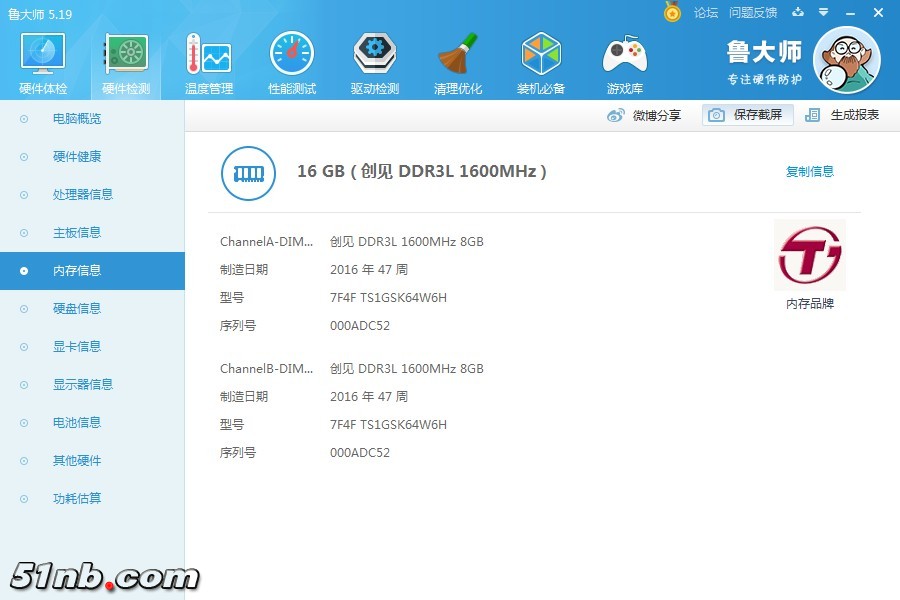Select the 装机必备 cube icon
The image size is (900, 600).
tap(541, 54)
